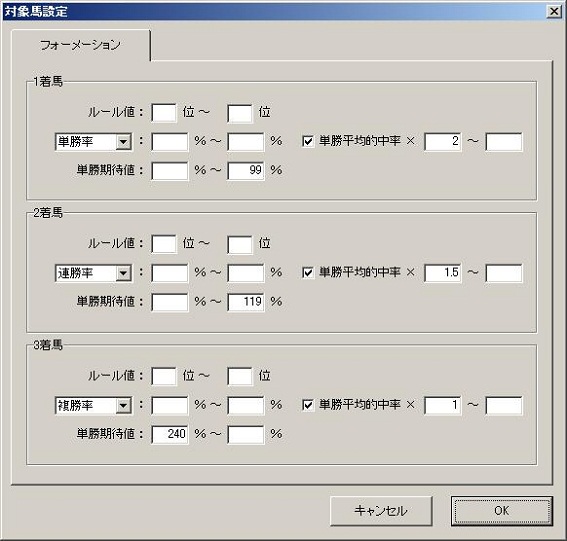This screenshot has height=541, width=567.
Task: Click the 3着馬 multiplier field showing 1
Action: pos(442,405)
